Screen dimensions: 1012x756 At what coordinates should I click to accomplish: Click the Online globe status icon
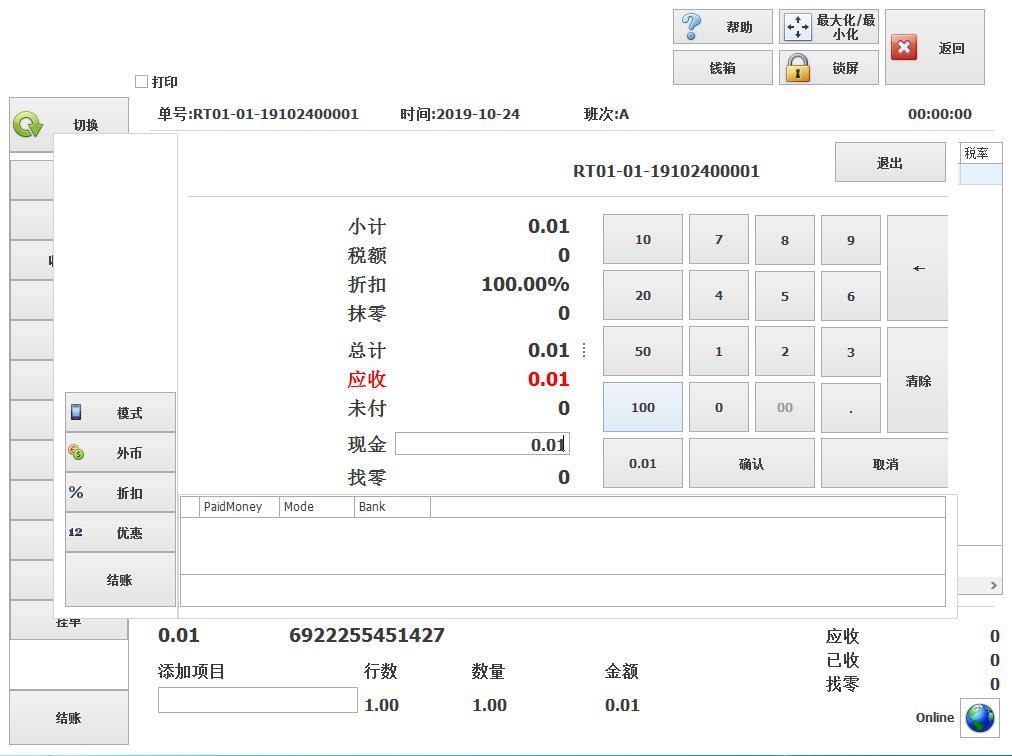[979, 717]
